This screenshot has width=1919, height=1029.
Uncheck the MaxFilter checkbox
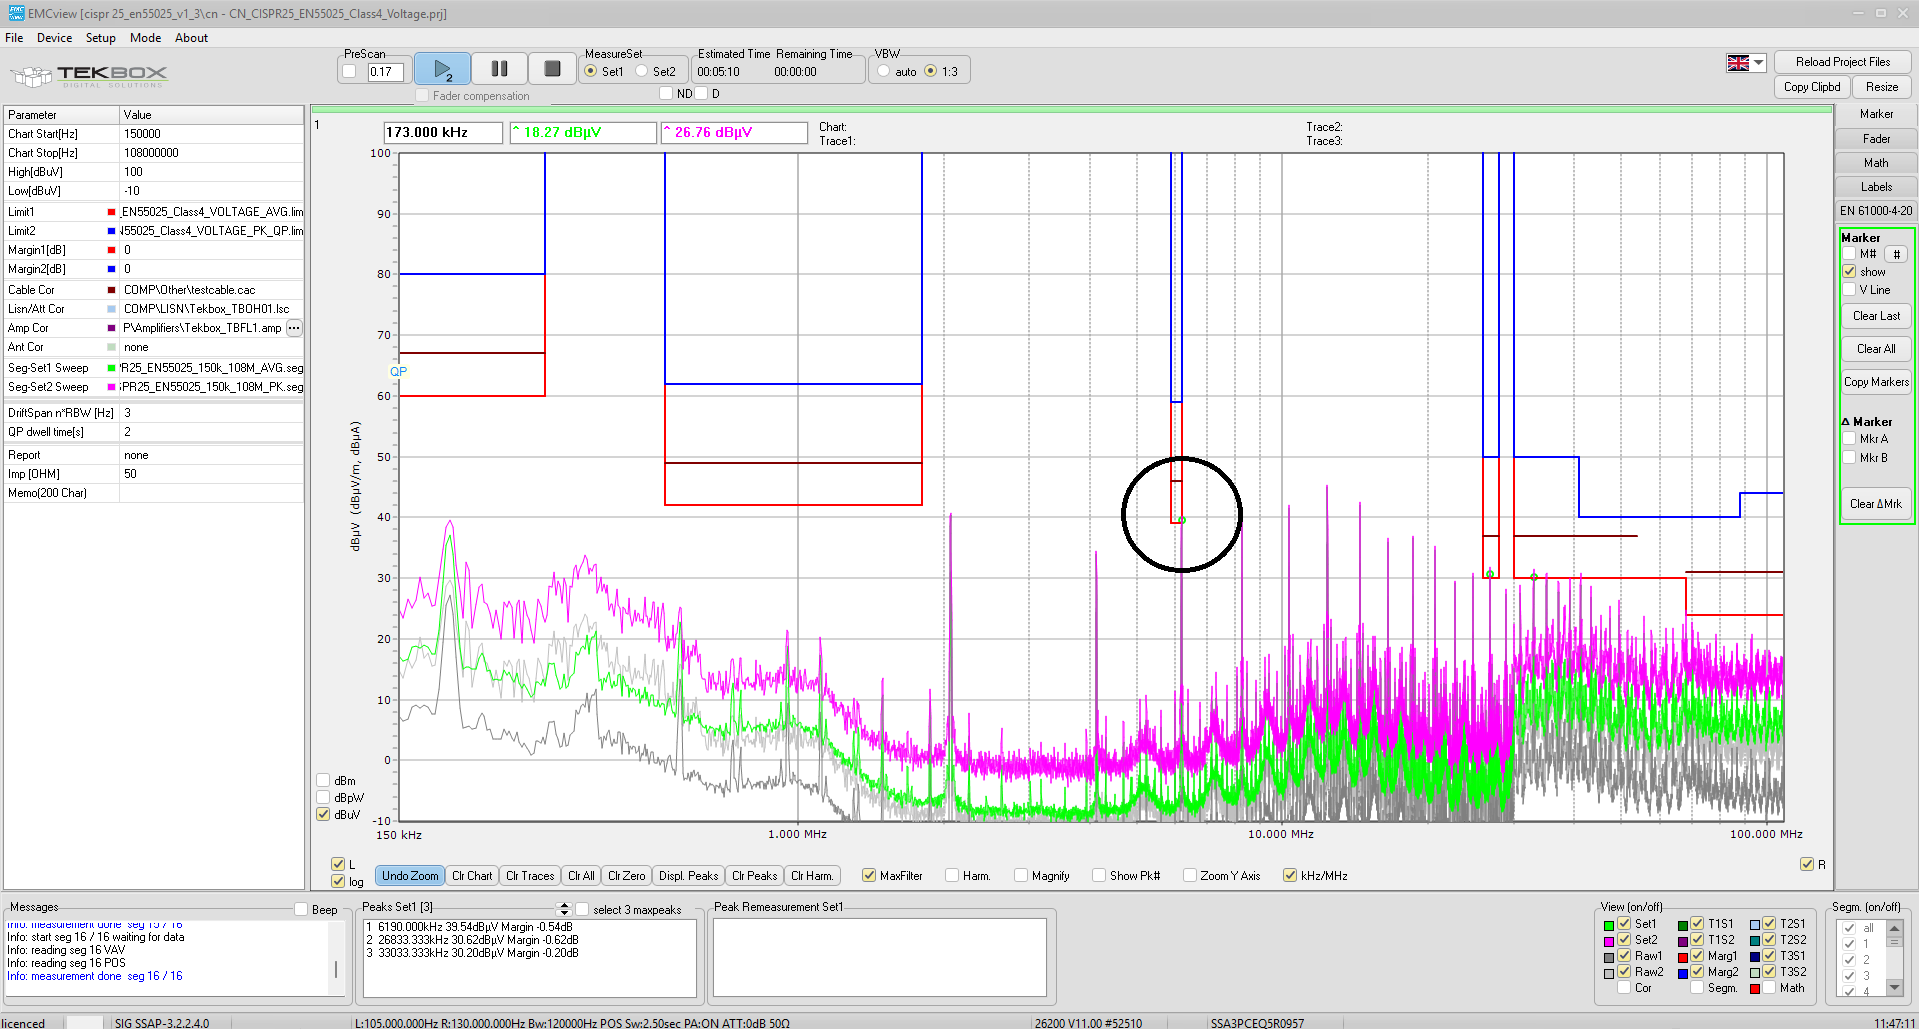click(x=868, y=876)
